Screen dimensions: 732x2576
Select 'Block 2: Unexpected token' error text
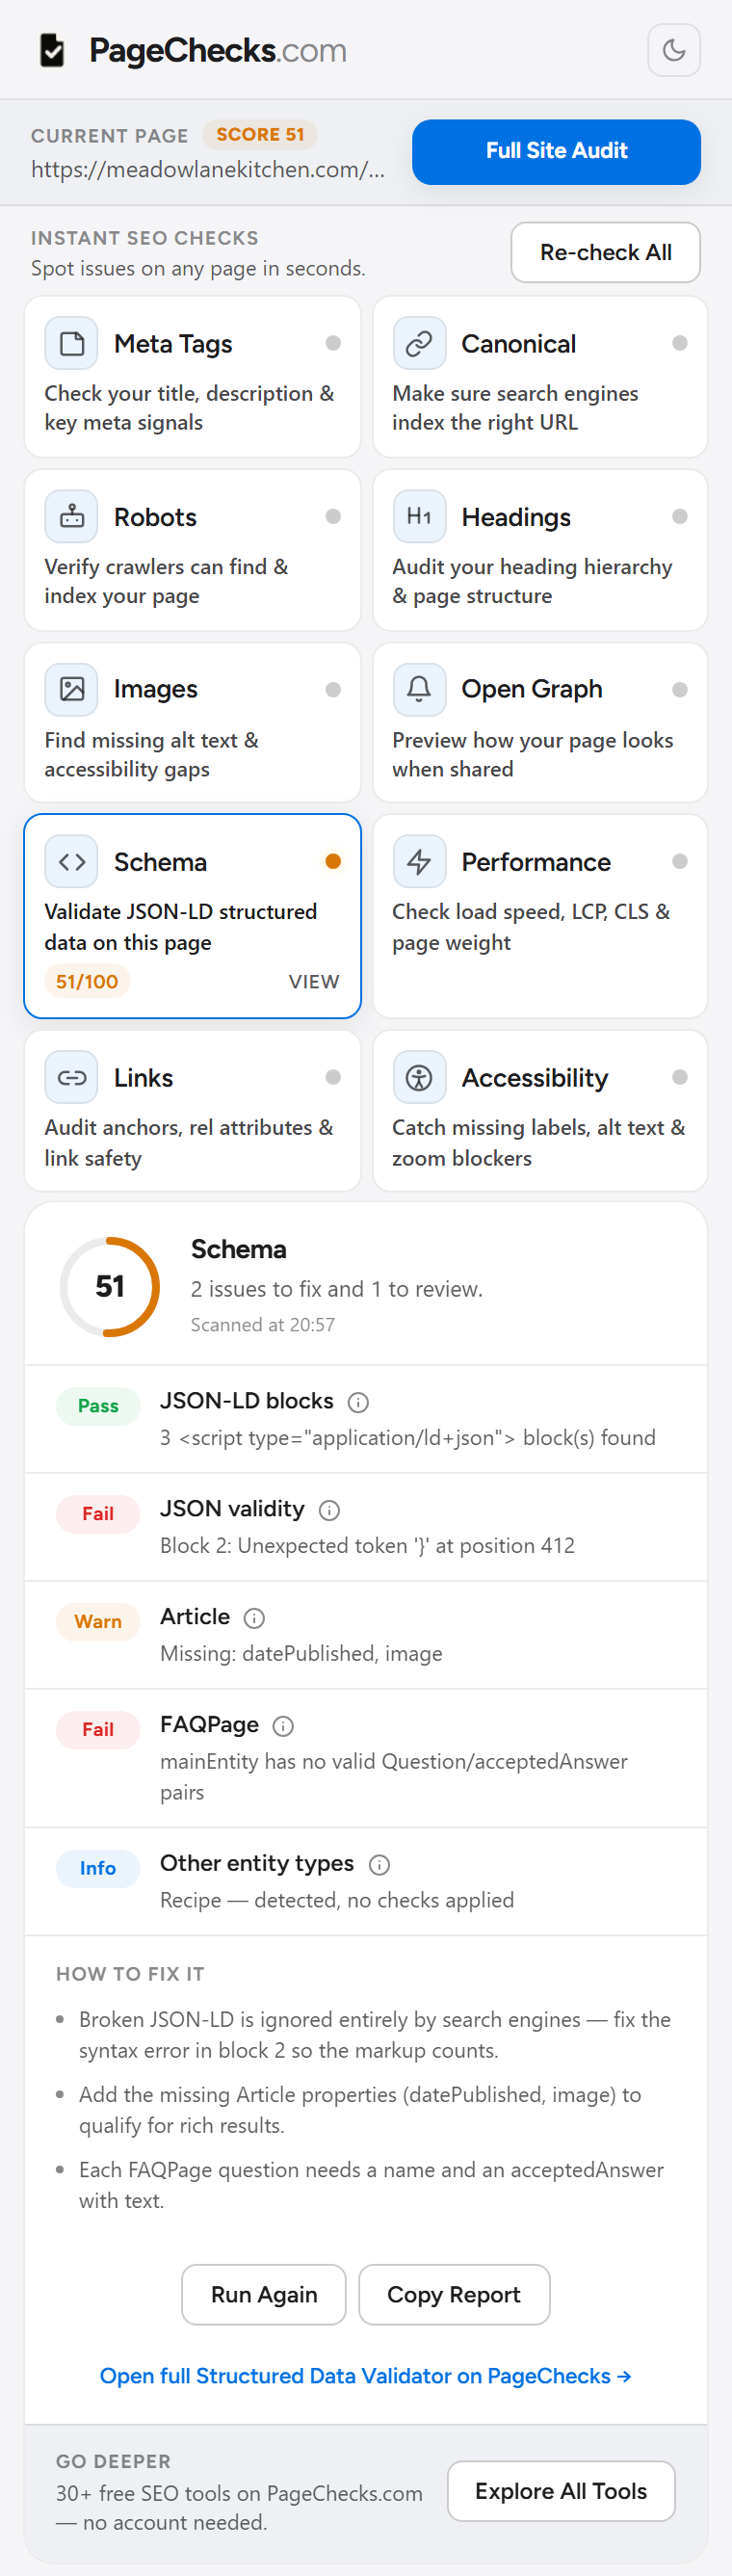pos(367,1546)
